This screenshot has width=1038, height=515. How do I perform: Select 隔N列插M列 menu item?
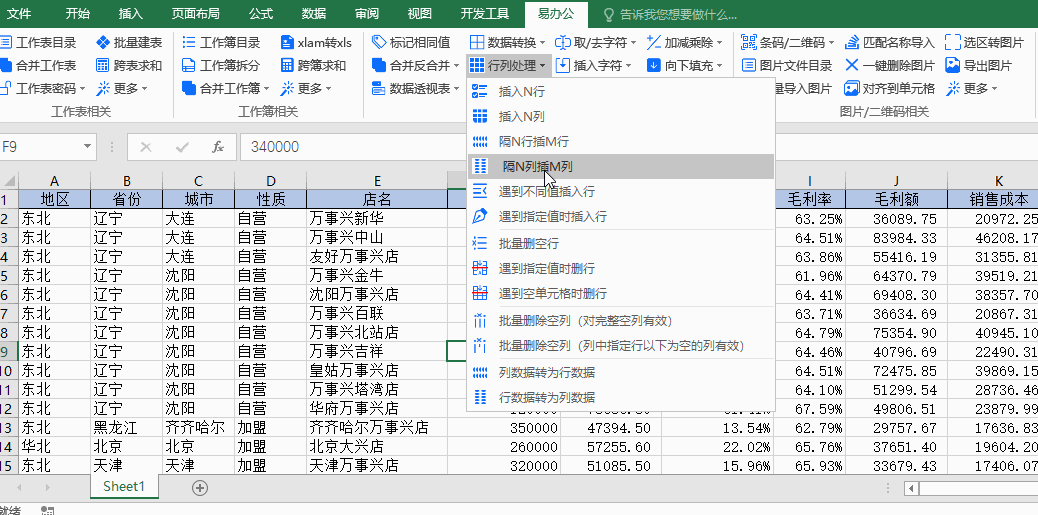pyautogui.click(x=620, y=167)
